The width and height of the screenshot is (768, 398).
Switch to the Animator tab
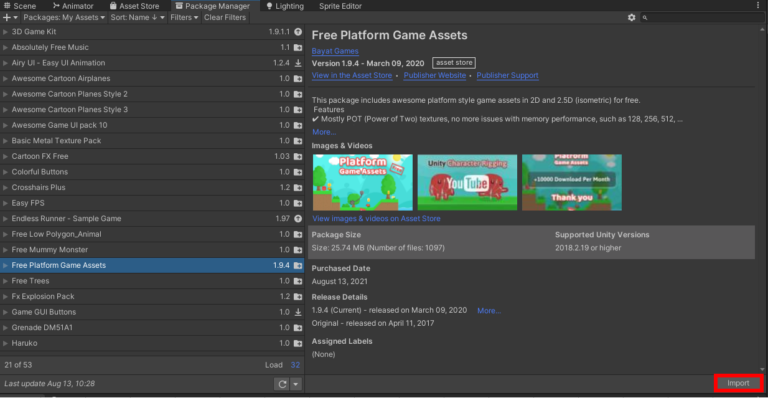(x=73, y=6)
